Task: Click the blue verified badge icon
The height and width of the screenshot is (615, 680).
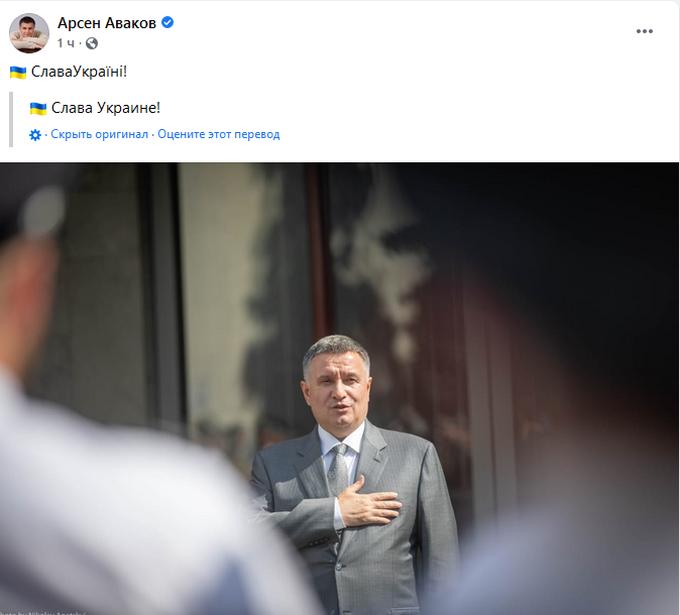Action: [167, 22]
